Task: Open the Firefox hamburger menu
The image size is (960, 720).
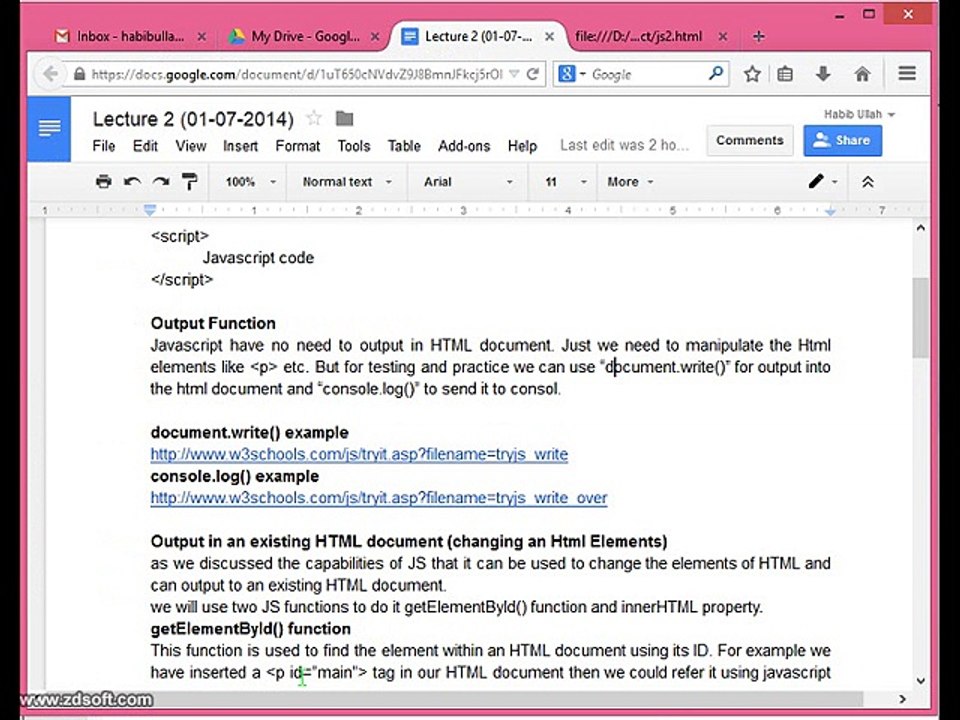Action: tap(907, 74)
